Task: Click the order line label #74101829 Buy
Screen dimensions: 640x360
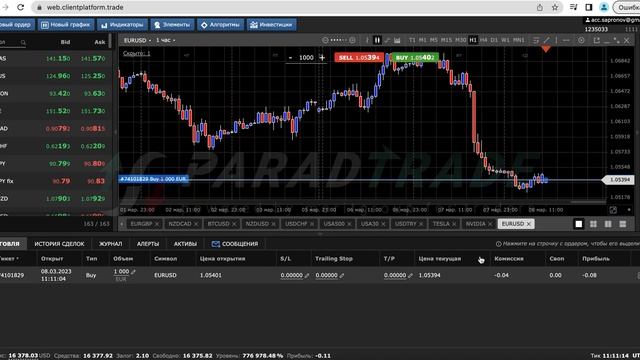Action: click(x=153, y=179)
